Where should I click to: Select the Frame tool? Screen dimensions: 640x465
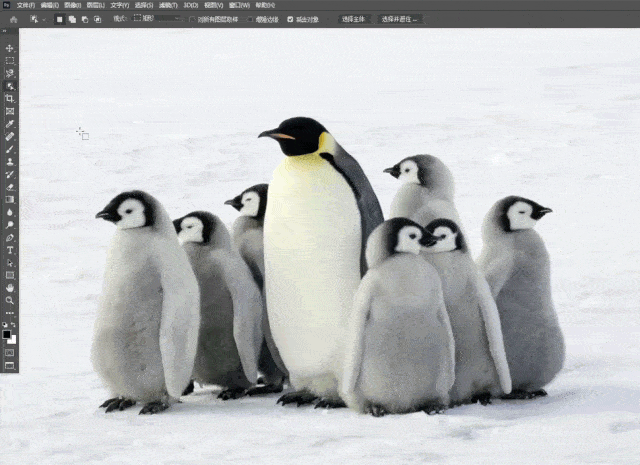(x=9, y=111)
